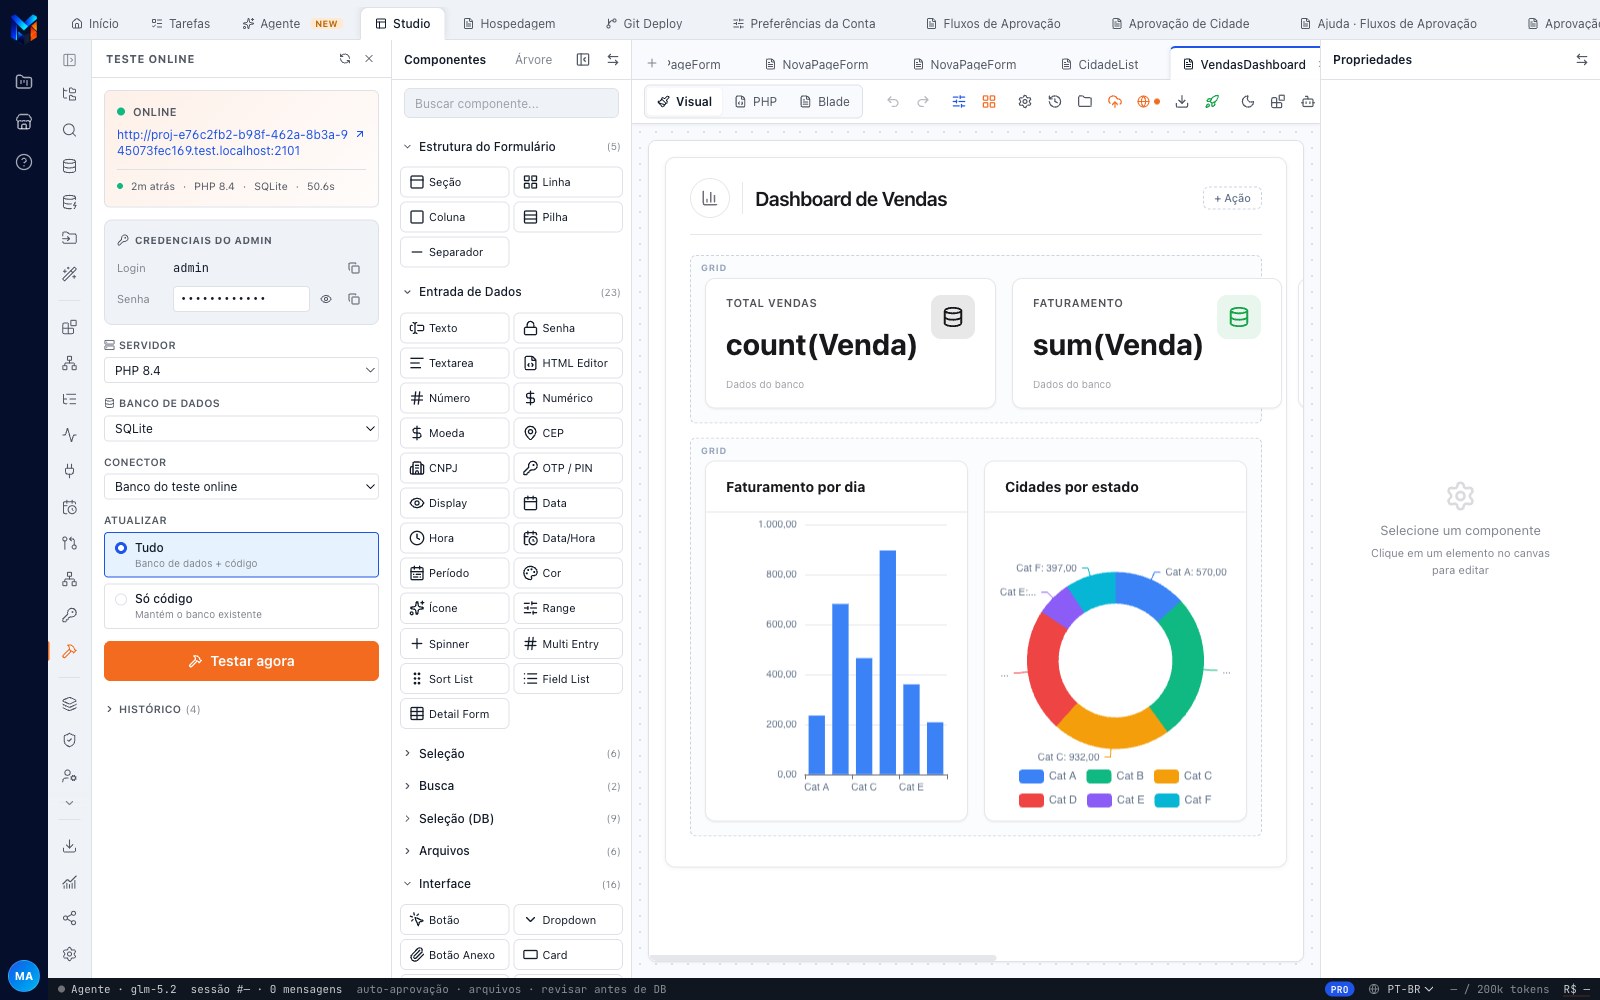Screen dimensions: 1600x1000
Task: Switch to the Árvore tab
Action: pos(534,60)
